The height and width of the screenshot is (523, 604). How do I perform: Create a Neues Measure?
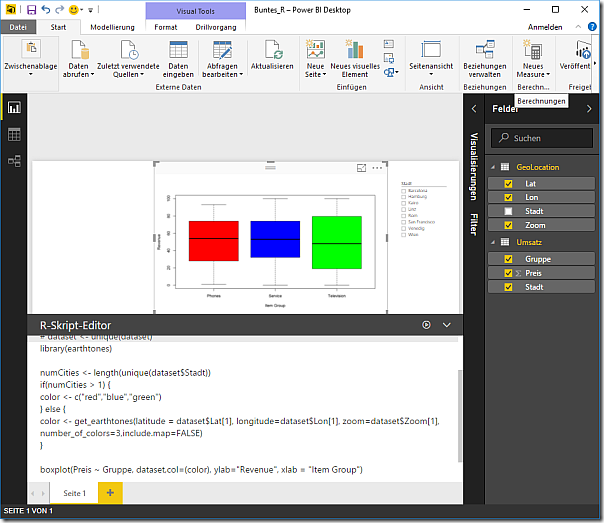click(x=533, y=59)
